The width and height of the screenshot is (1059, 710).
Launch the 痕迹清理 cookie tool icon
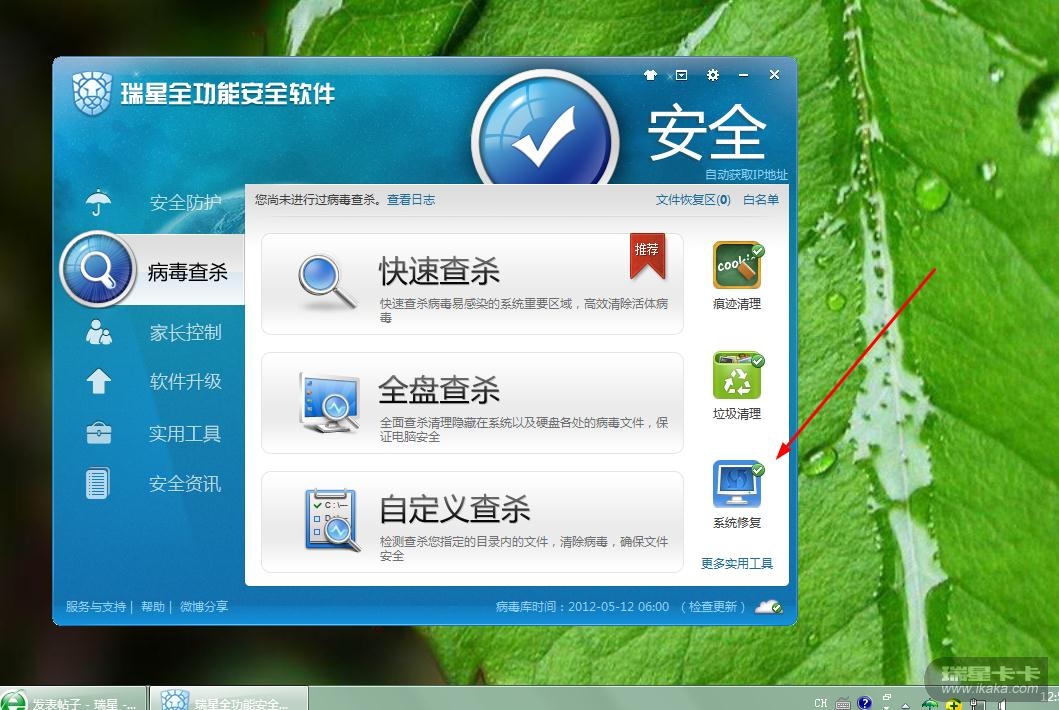coord(738,265)
